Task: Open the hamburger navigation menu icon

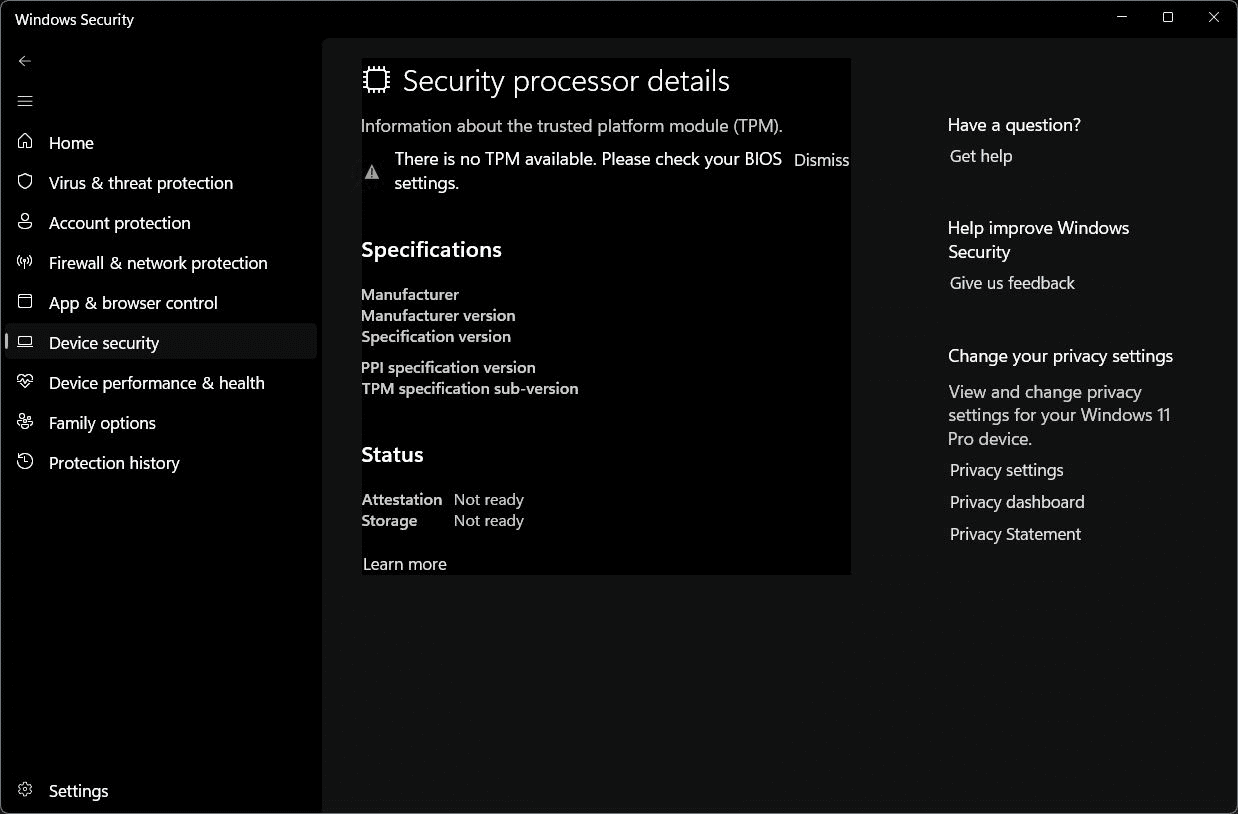Action: (x=25, y=101)
